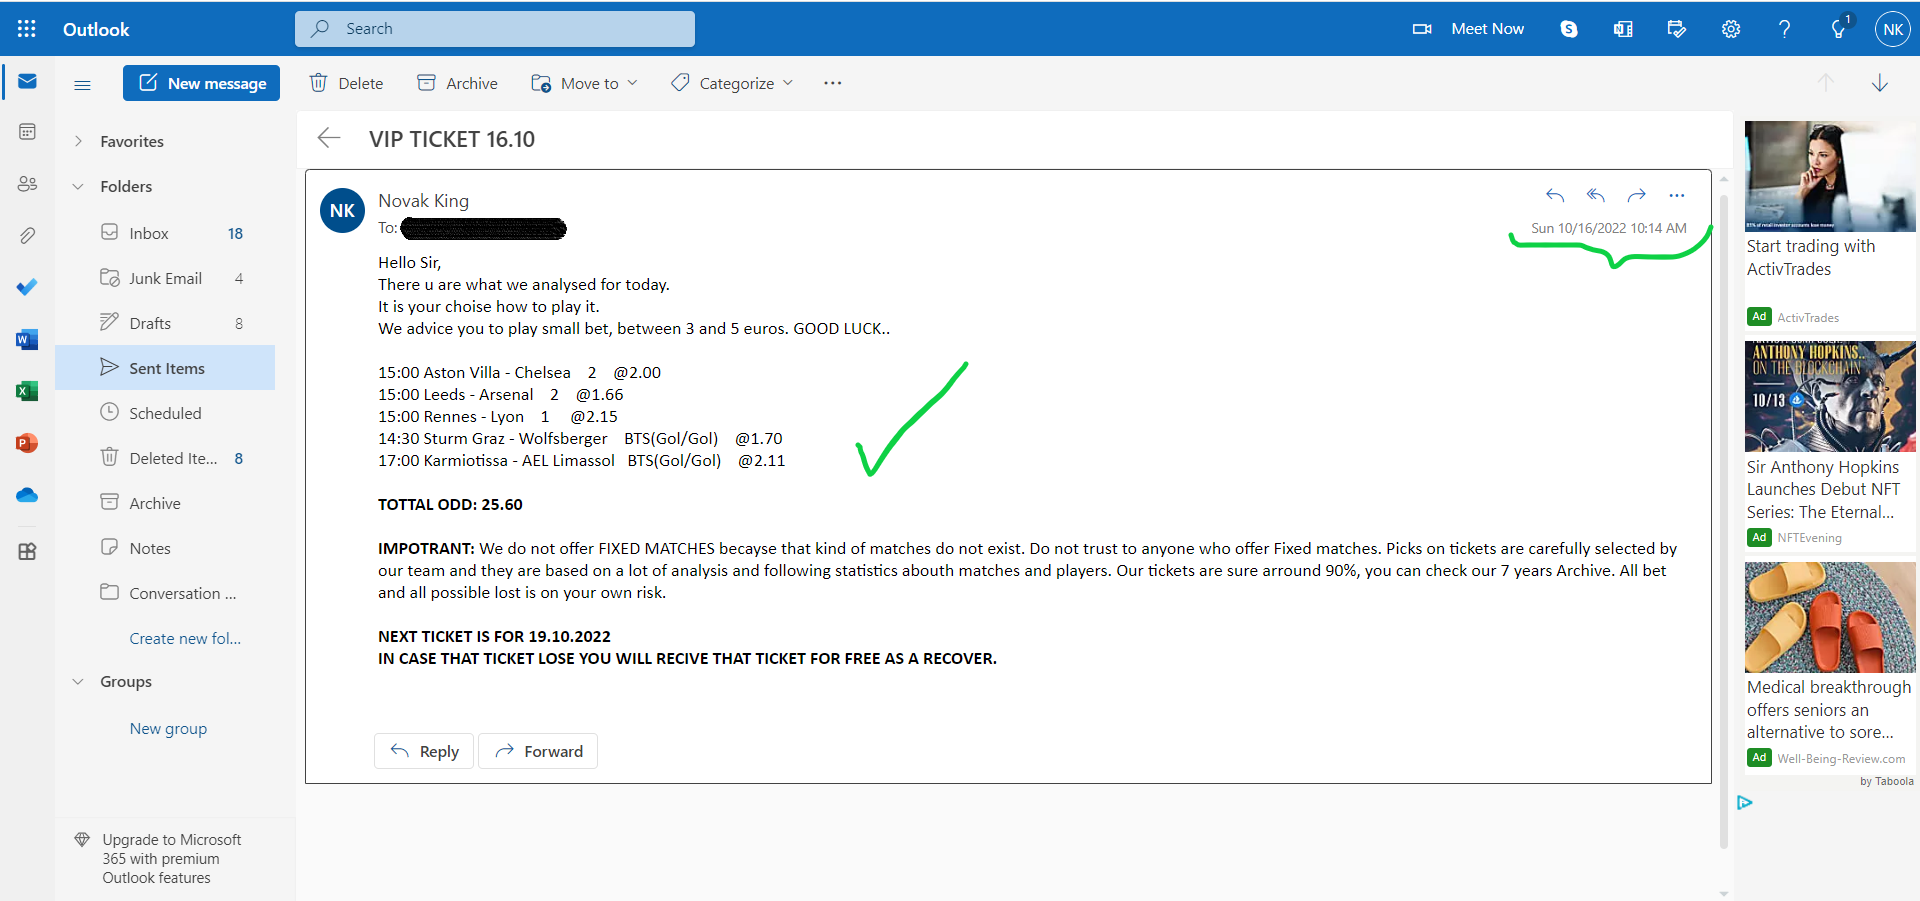This screenshot has width=1920, height=901.
Task: Open the To Do app
Action: (27, 288)
